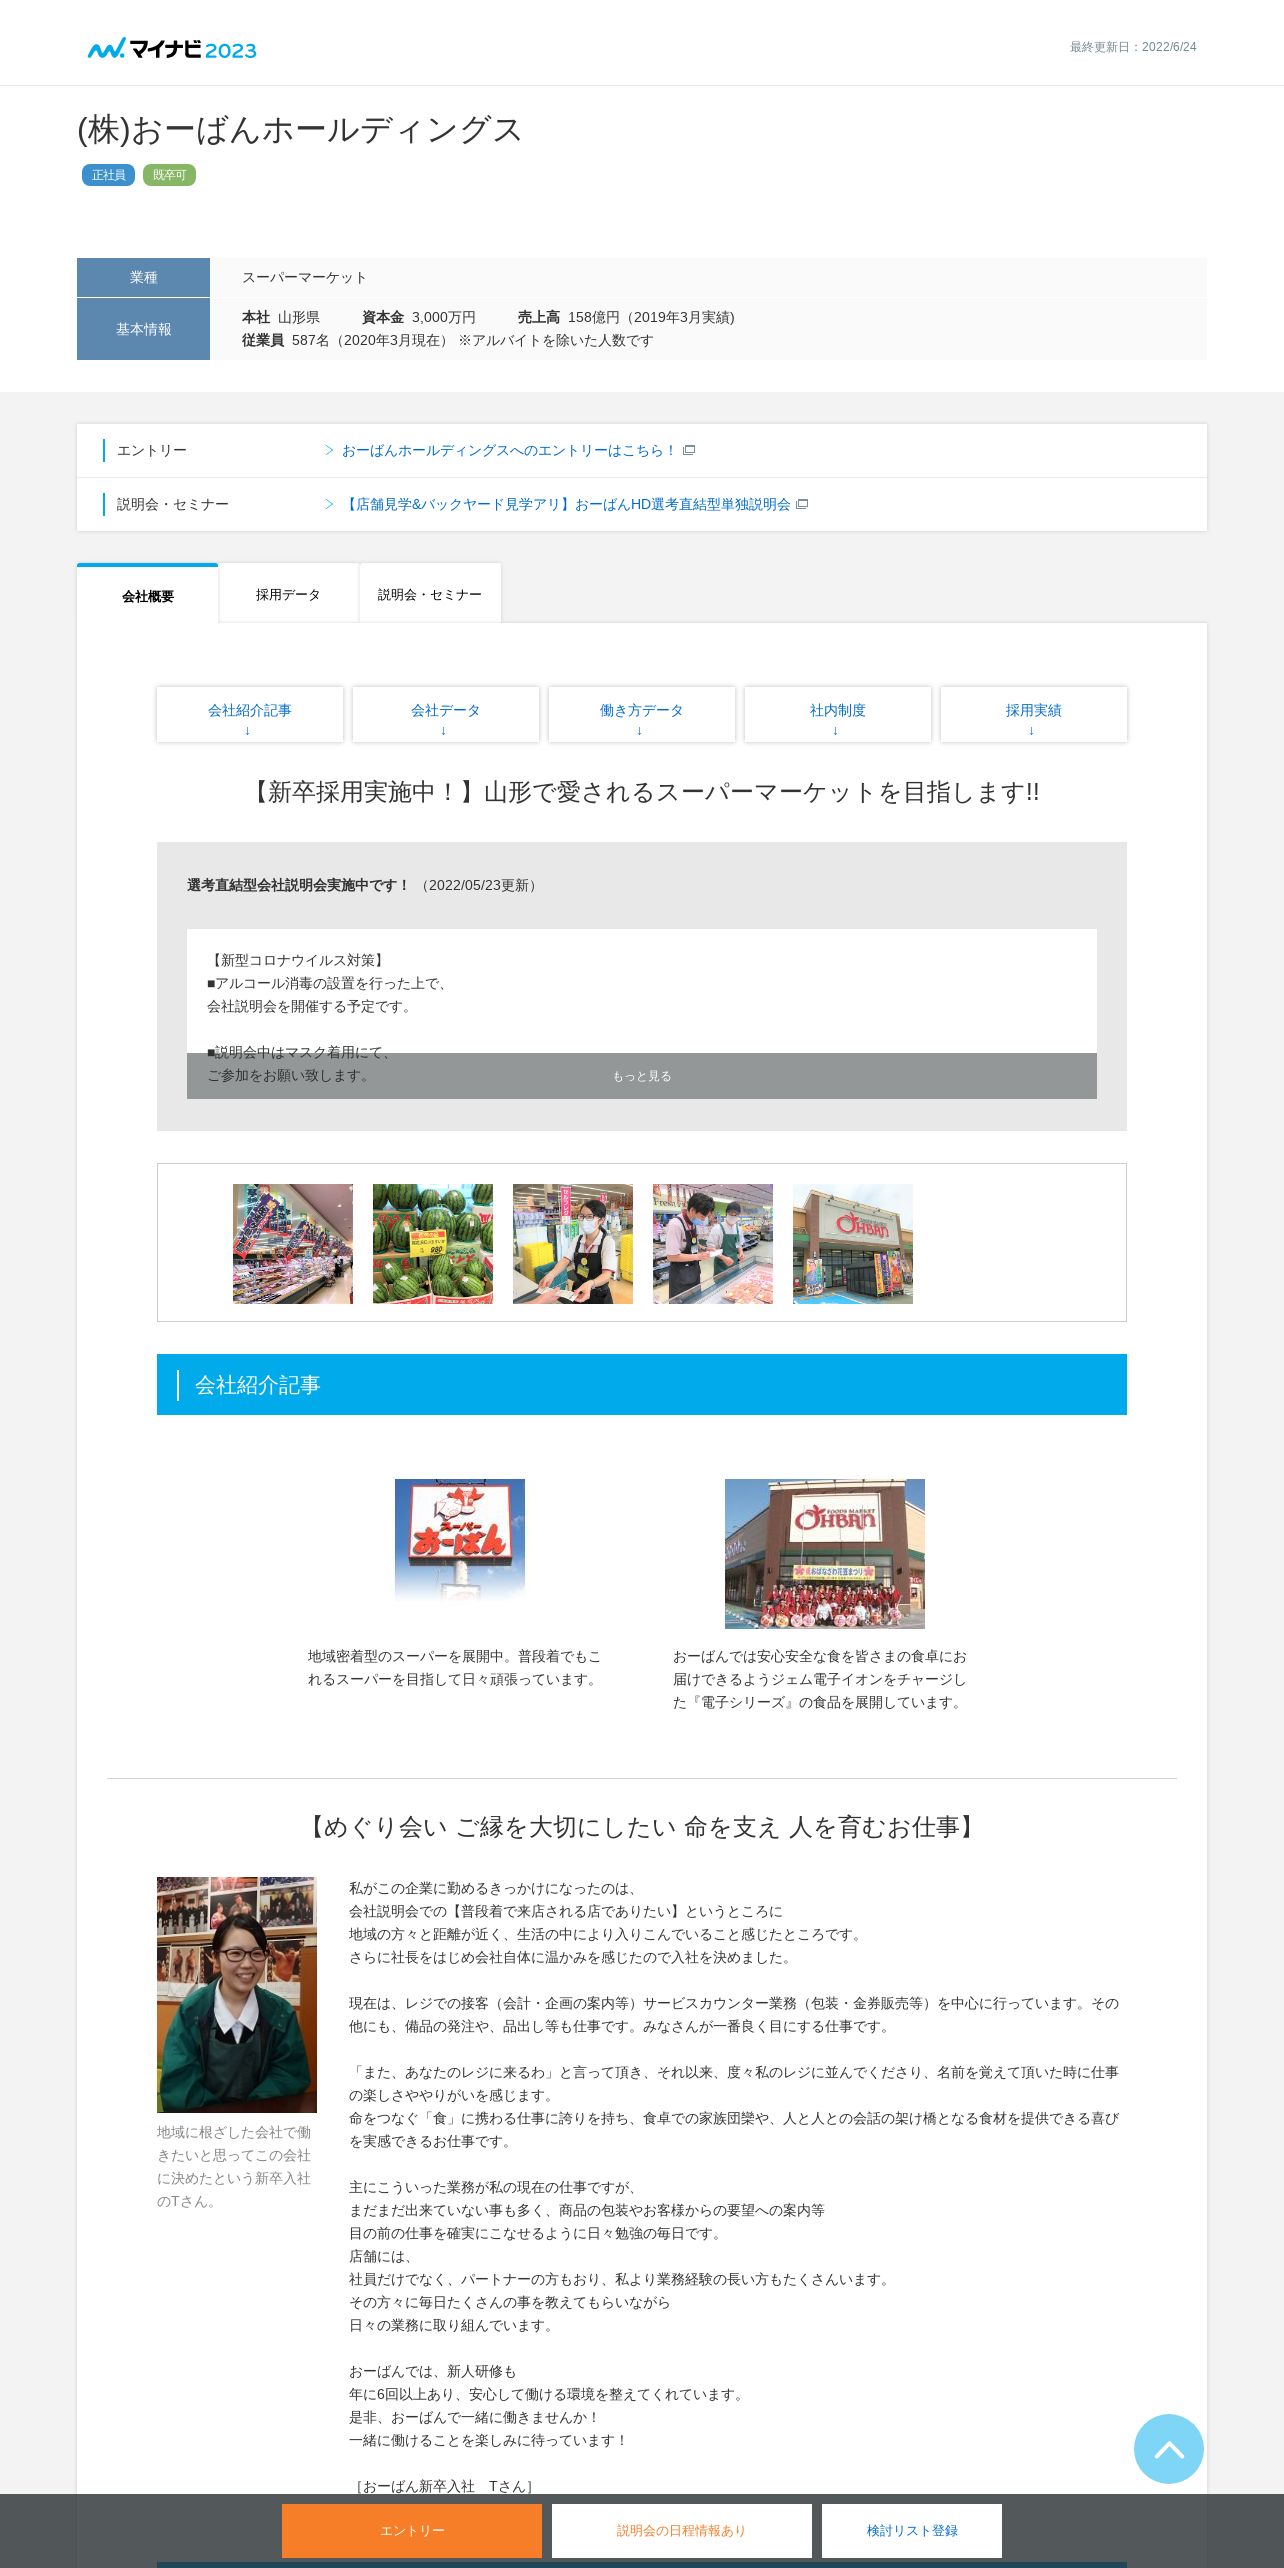Open the two employees thumbnail photo
This screenshot has height=2568, width=1284.
tap(713, 1244)
